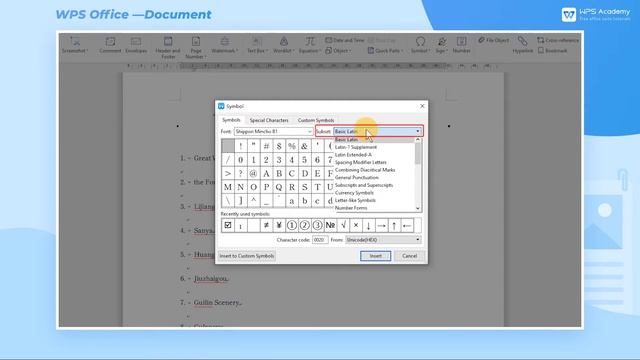Switch to the Special Characters tab
The image size is (640, 360).
(269, 120)
